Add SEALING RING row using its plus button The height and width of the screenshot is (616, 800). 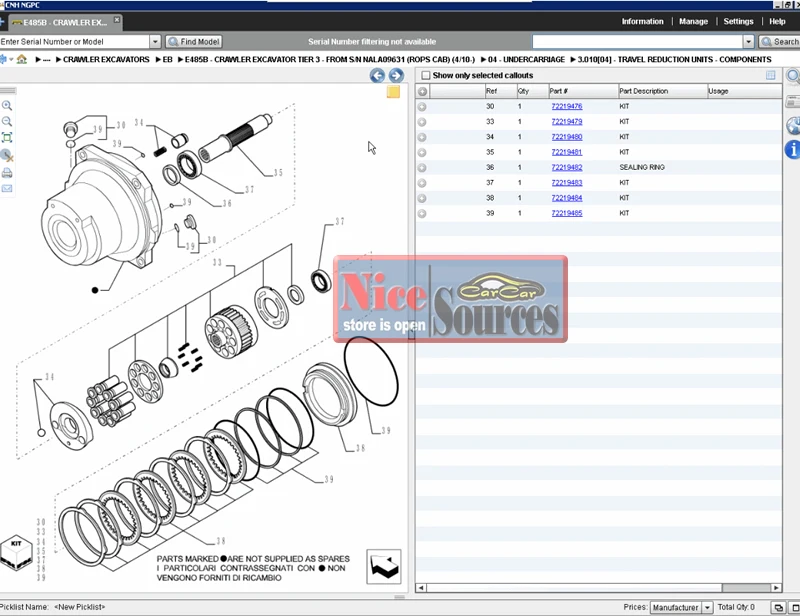tap(422, 168)
